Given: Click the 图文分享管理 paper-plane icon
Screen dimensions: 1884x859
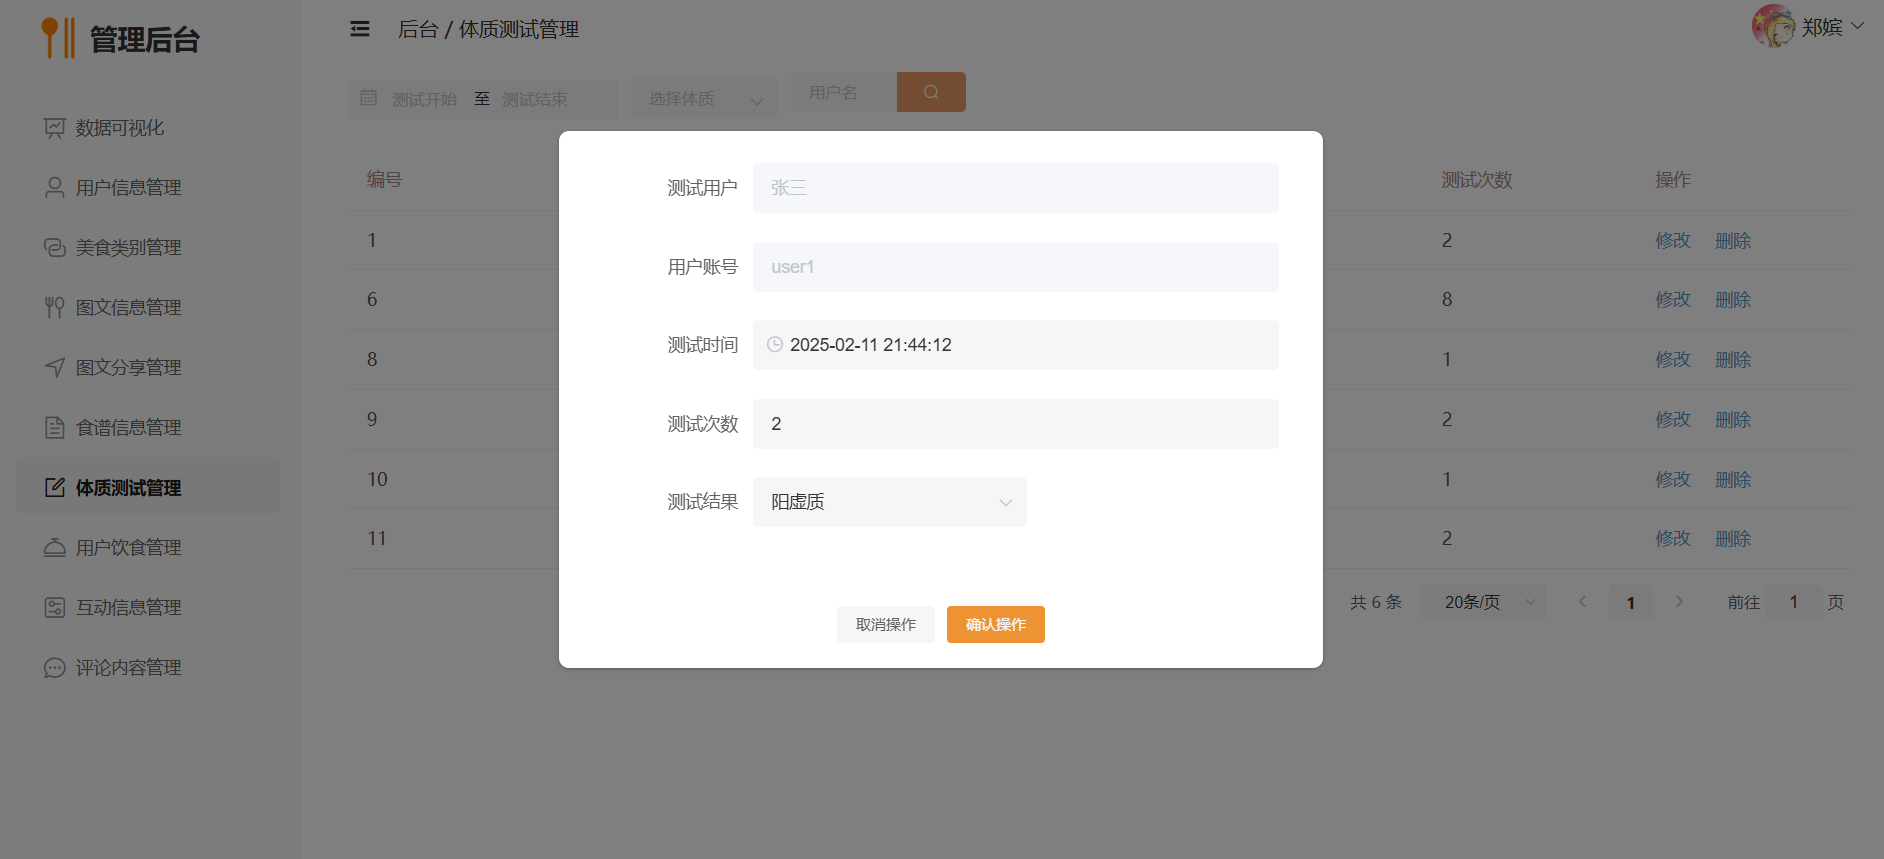Looking at the screenshot, I should click(x=55, y=368).
